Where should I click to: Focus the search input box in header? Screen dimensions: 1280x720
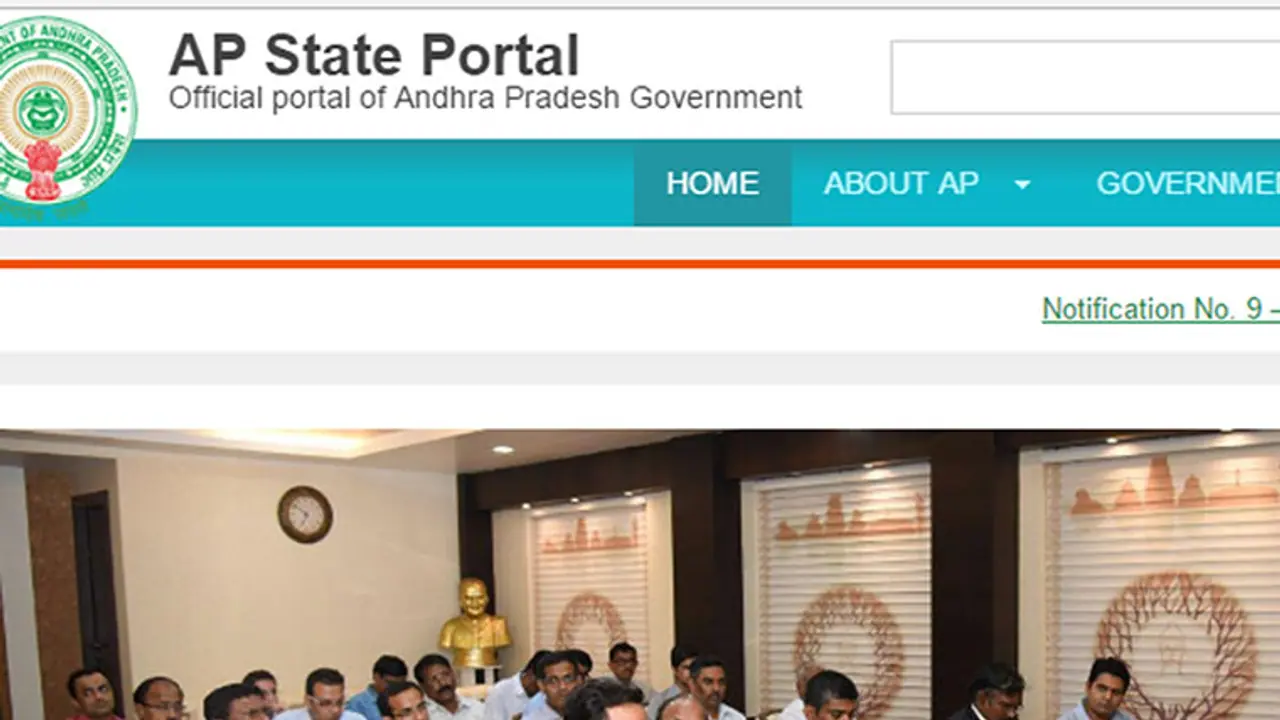pyautogui.click(x=1085, y=77)
